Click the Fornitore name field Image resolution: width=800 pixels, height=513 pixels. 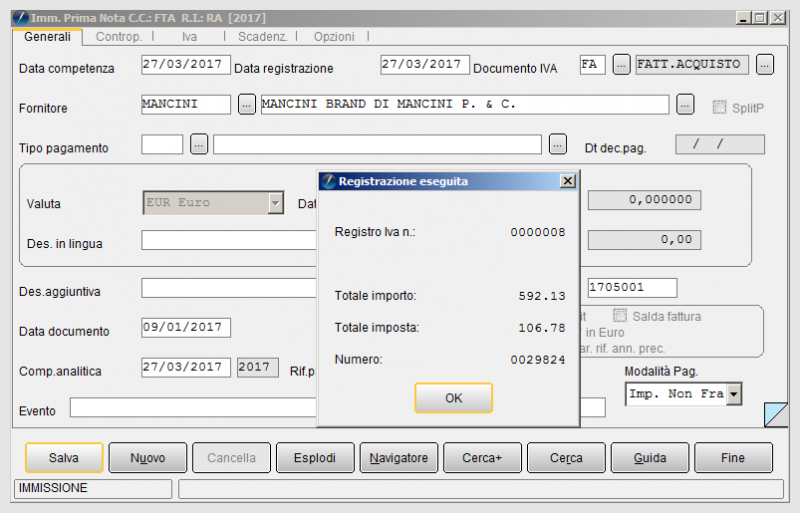[465, 105]
